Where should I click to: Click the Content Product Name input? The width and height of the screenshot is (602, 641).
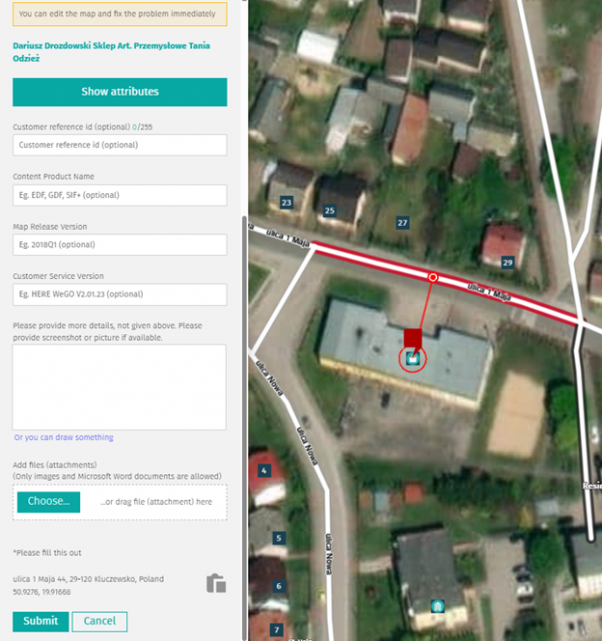120,195
